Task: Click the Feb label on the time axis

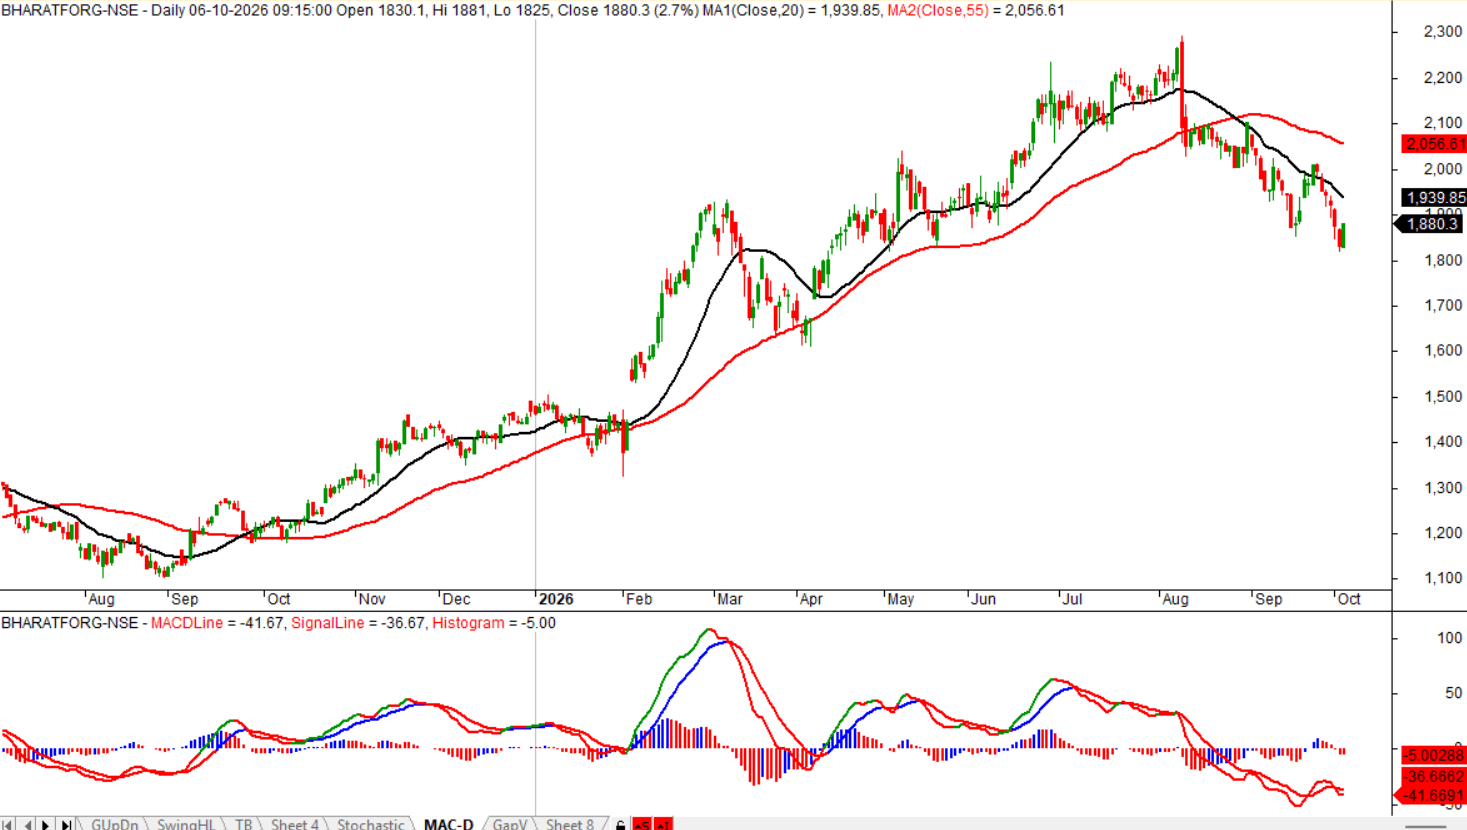Action: (639, 599)
